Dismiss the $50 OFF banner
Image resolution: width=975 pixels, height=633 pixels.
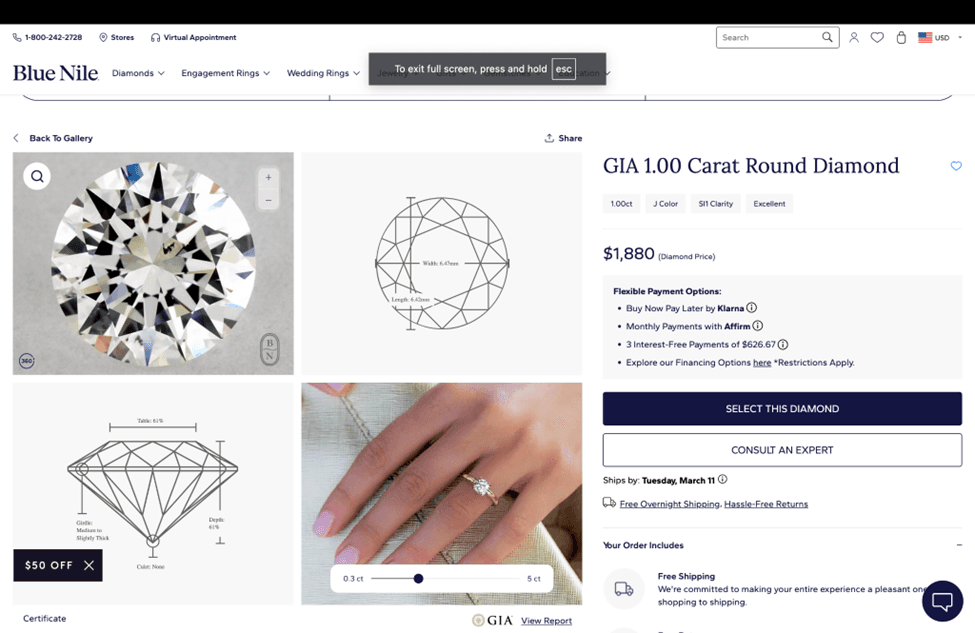pyautogui.click(x=89, y=565)
